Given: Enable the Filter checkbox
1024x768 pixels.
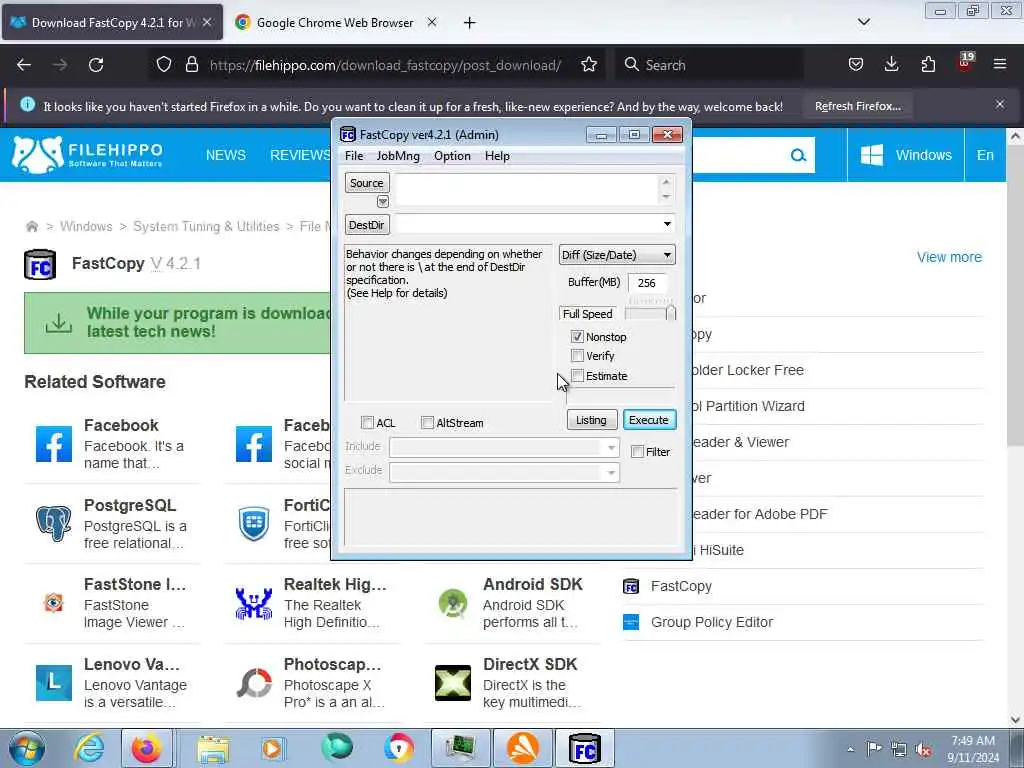Looking at the screenshot, I should coord(637,451).
